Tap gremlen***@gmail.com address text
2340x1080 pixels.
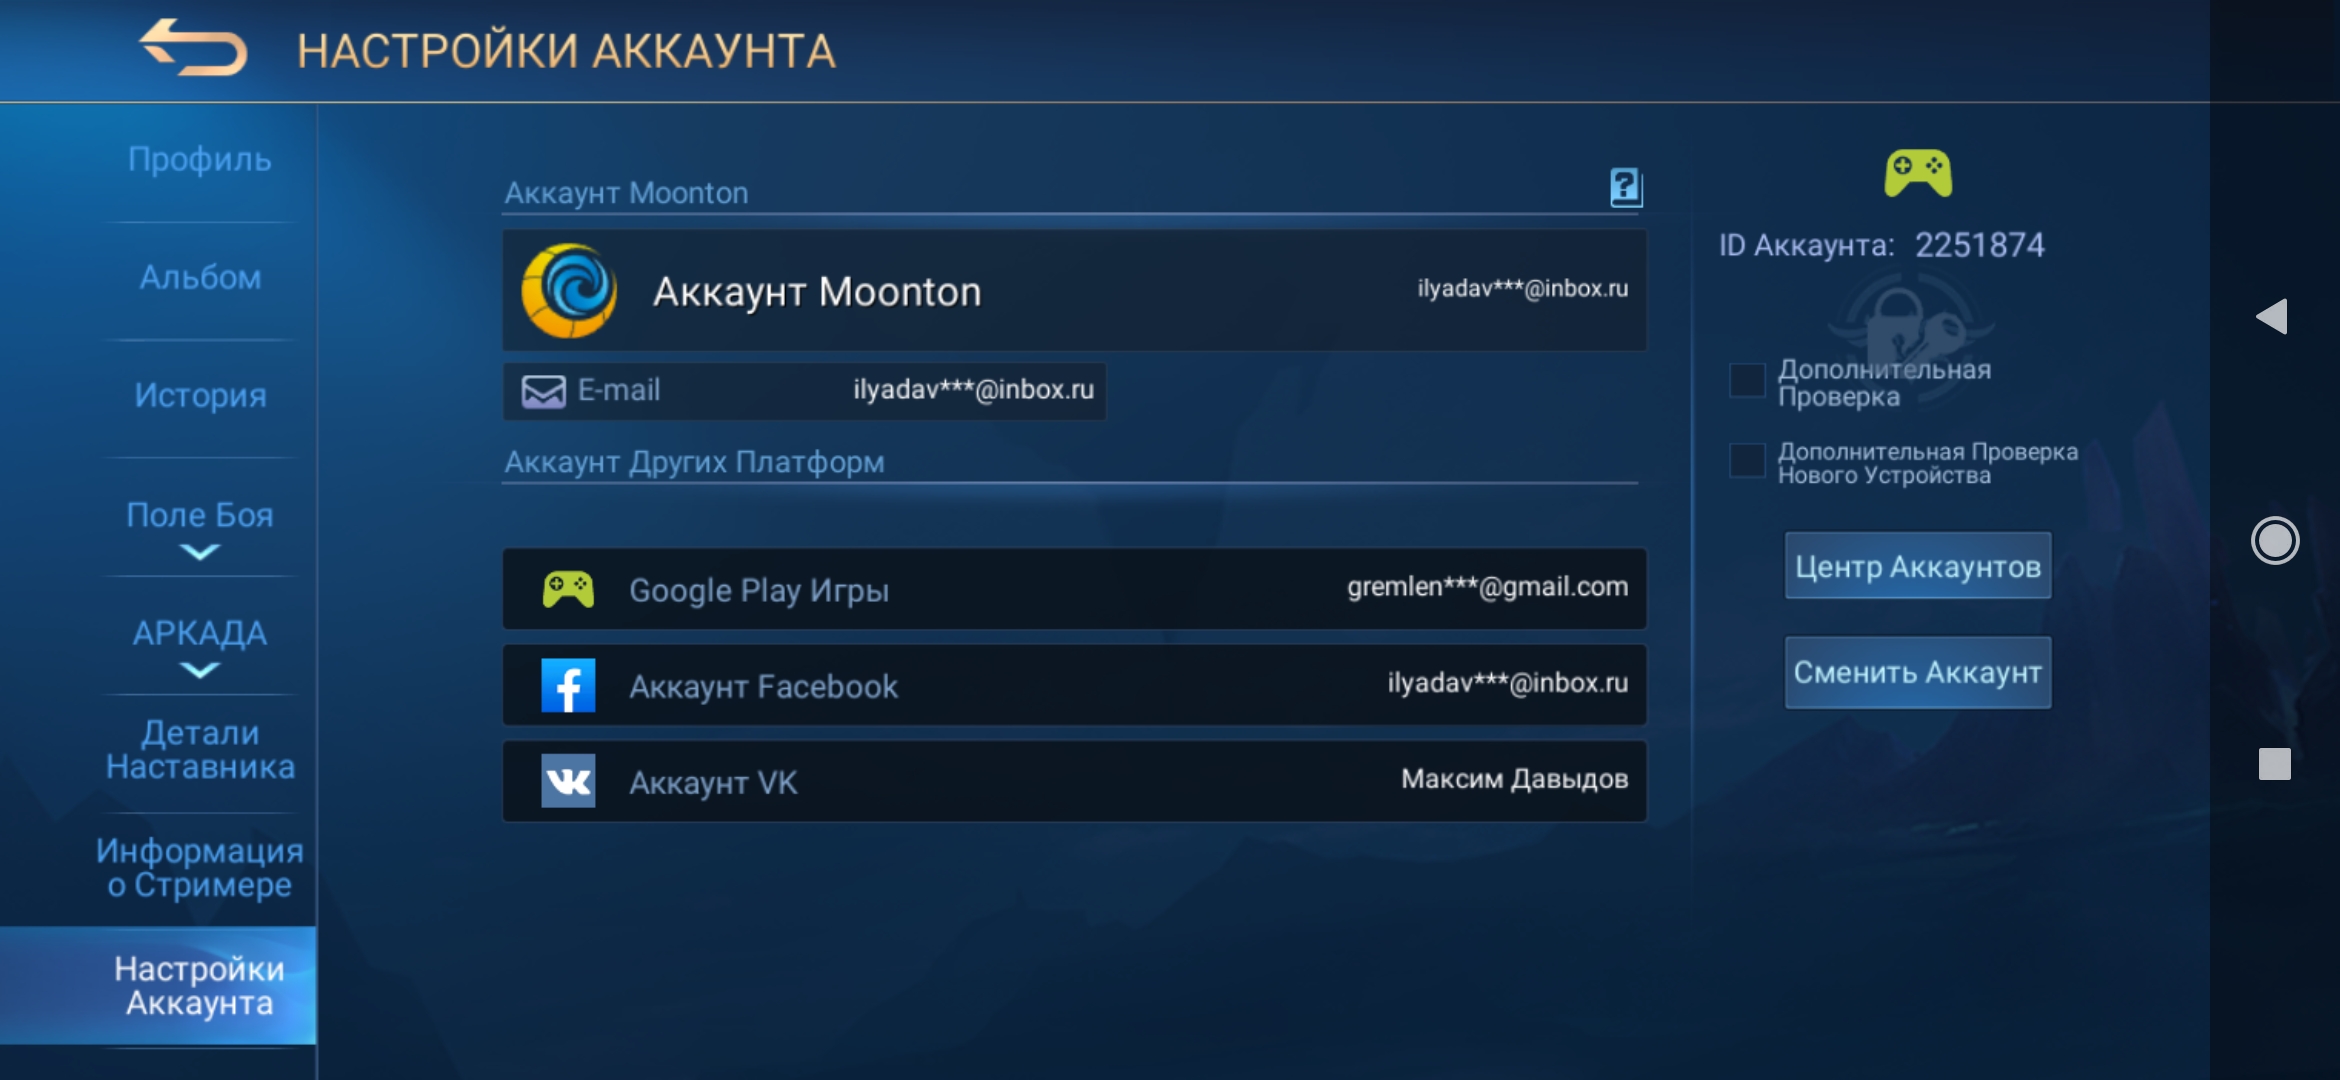tap(1487, 587)
